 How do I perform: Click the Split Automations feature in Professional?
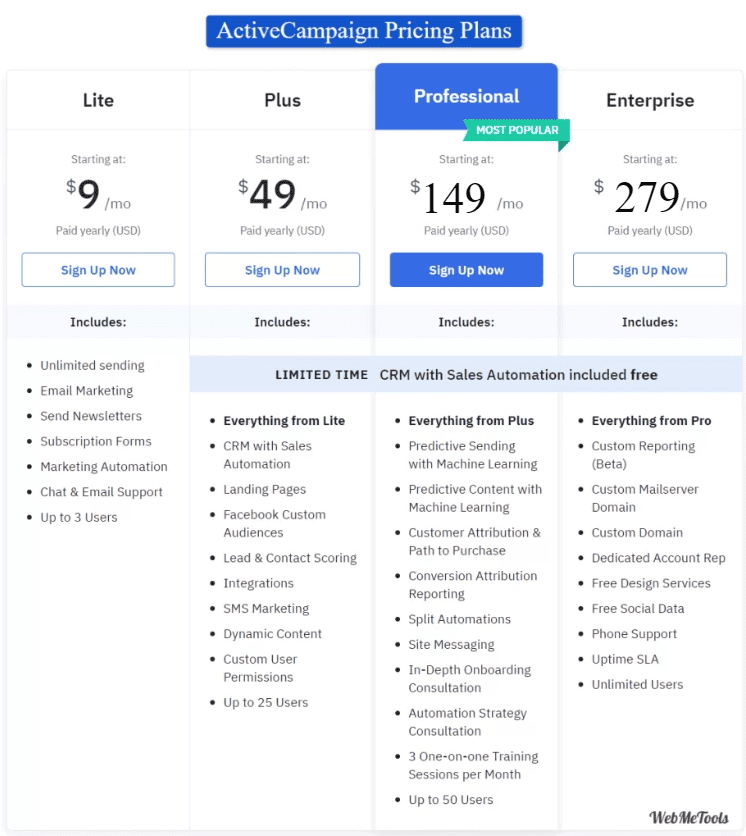459,619
